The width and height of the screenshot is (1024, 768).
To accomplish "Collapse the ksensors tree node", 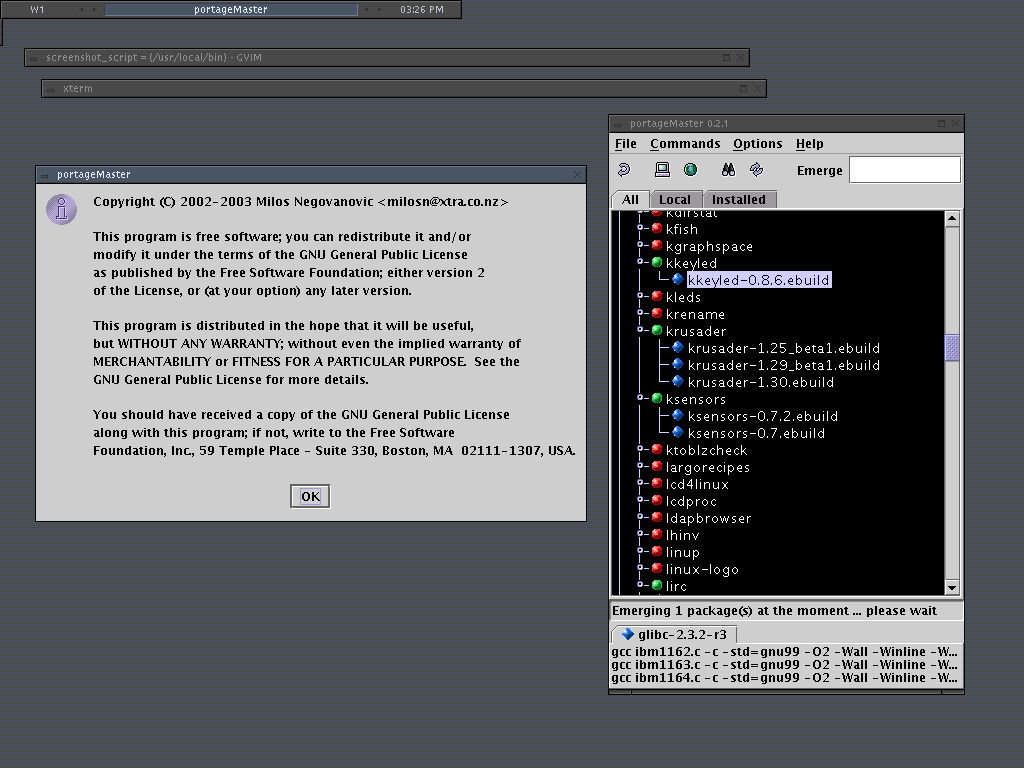I will 640,398.
